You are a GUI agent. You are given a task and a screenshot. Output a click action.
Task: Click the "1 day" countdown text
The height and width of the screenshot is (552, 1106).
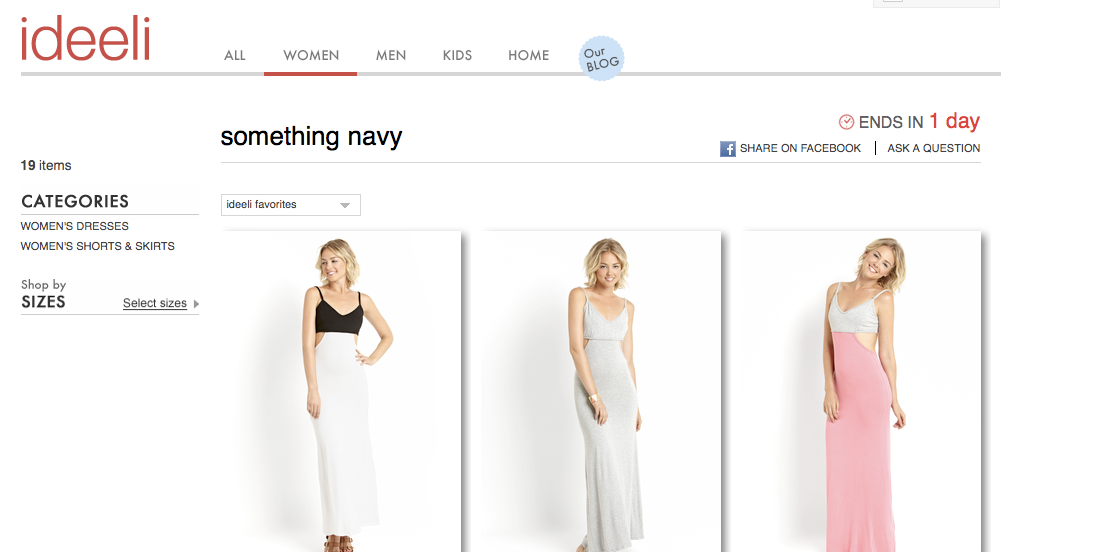(954, 121)
